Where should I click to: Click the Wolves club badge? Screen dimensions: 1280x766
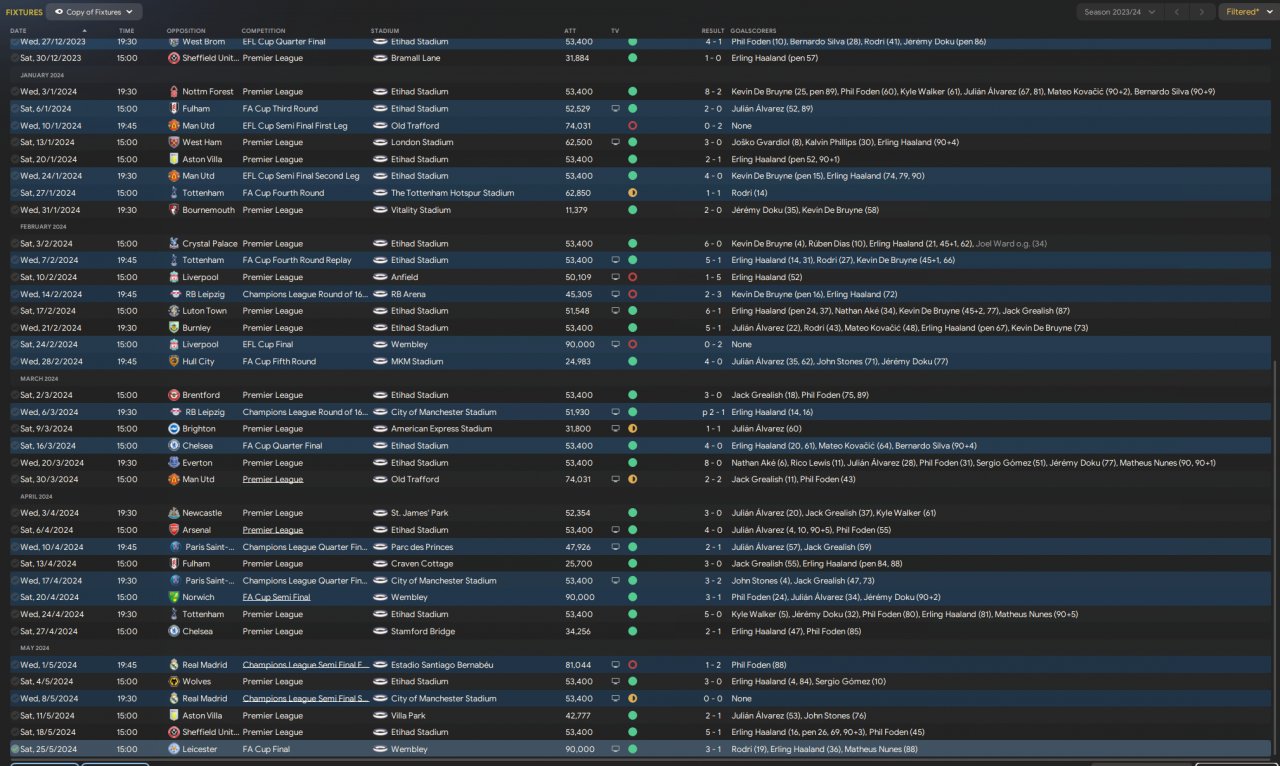(174, 682)
